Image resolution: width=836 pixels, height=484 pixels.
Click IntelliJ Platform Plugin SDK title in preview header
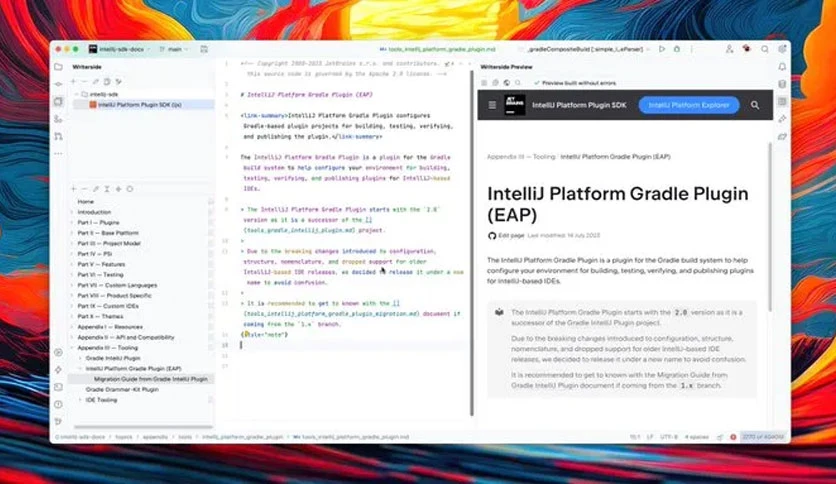click(x=579, y=105)
